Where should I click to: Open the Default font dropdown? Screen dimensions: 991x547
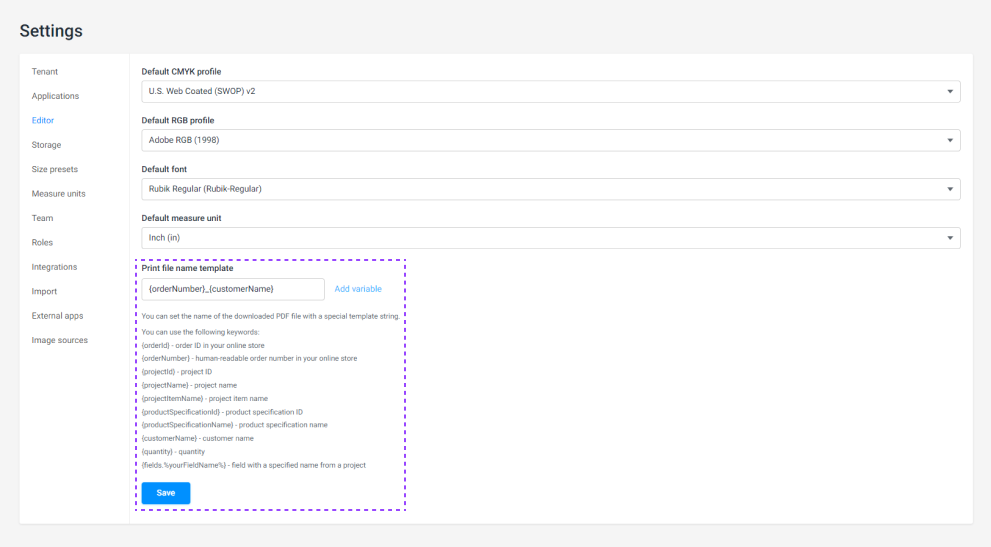point(550,189)
